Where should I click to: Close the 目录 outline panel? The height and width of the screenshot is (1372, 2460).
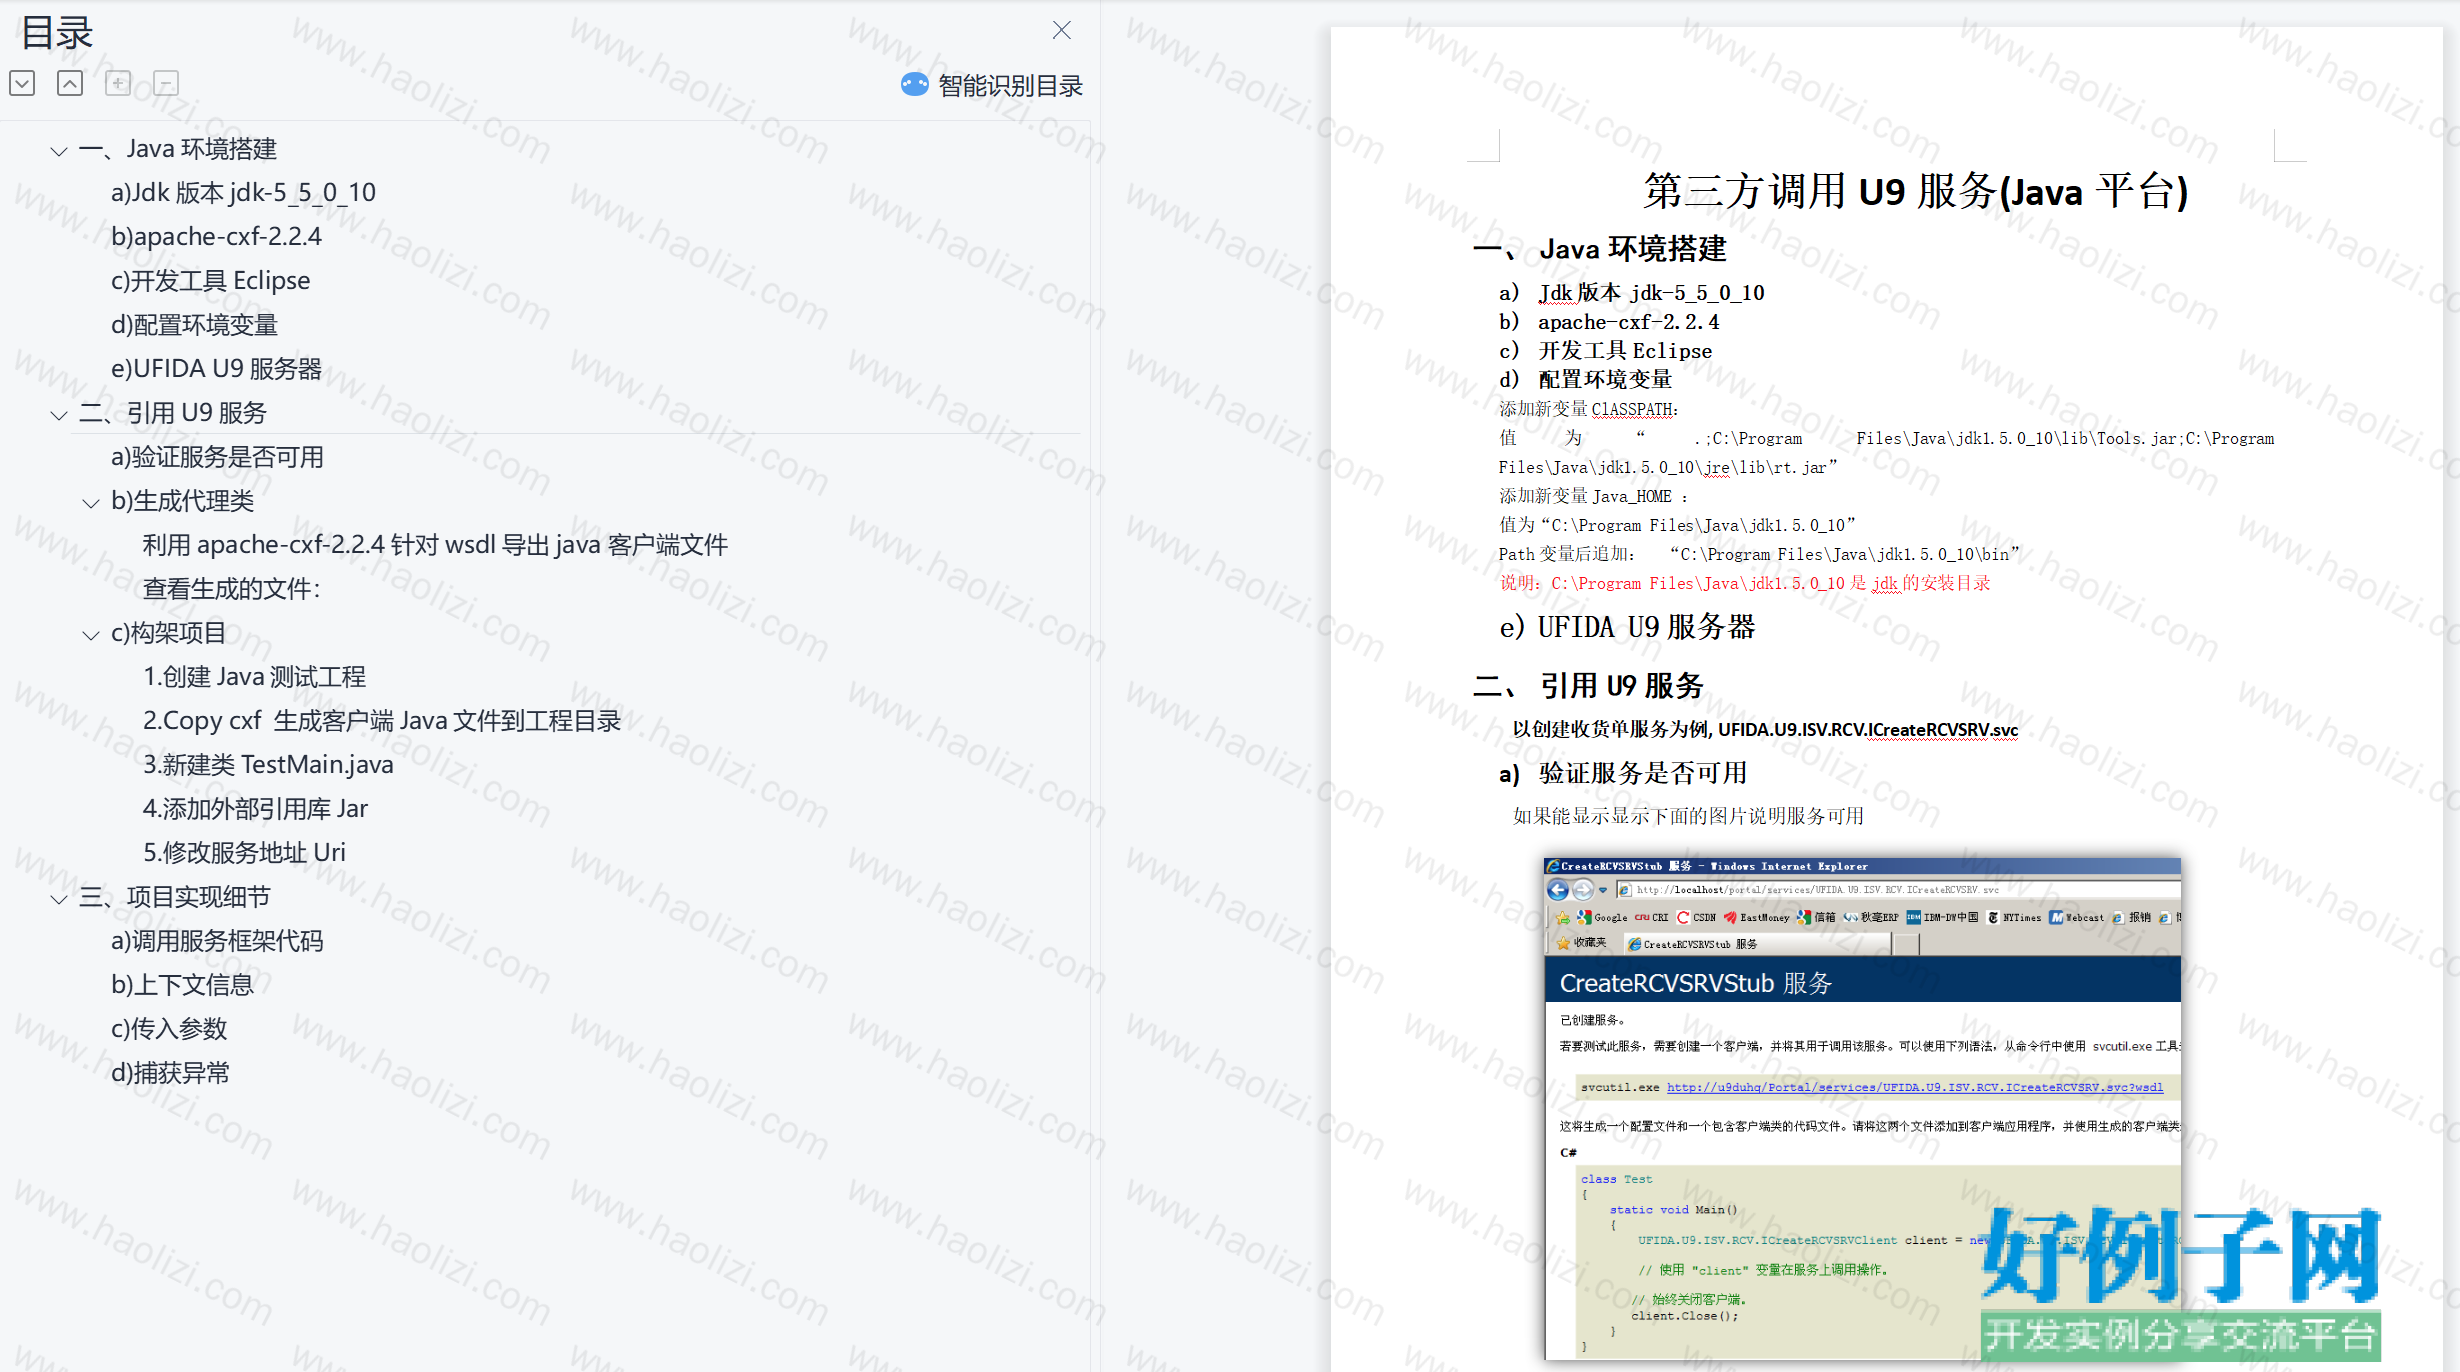(1062, 30)
